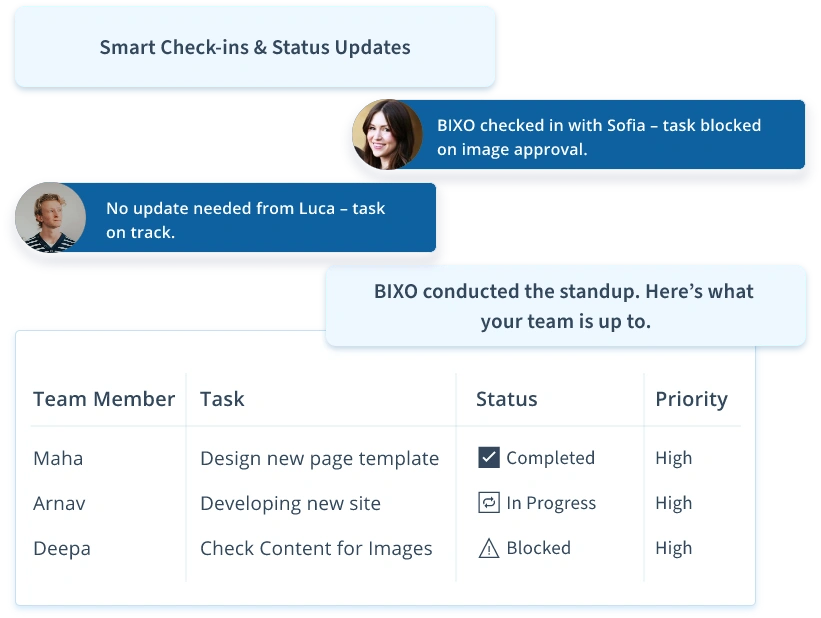Click the woman's avatar in the Sofia message

click(x=387, y=135)
